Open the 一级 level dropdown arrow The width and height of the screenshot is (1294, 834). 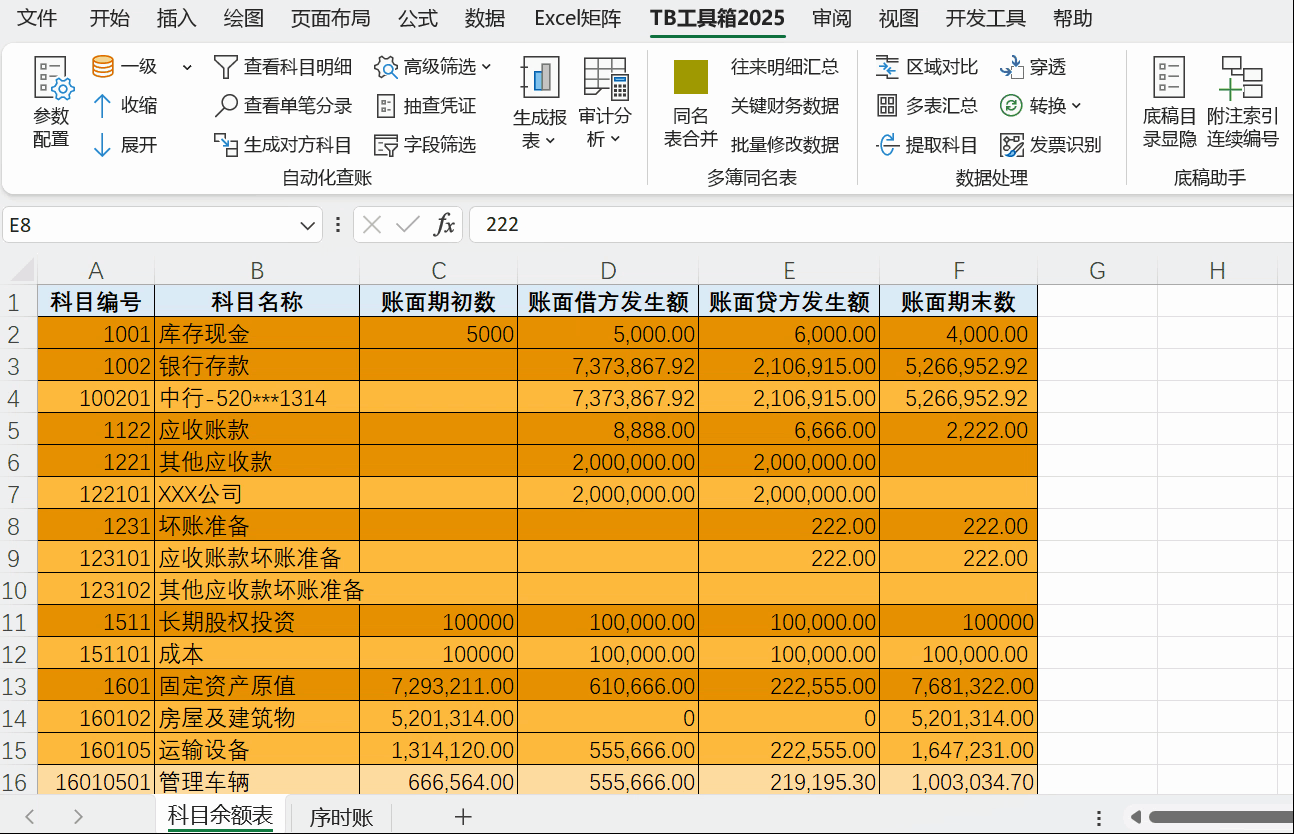pos(187,67)
